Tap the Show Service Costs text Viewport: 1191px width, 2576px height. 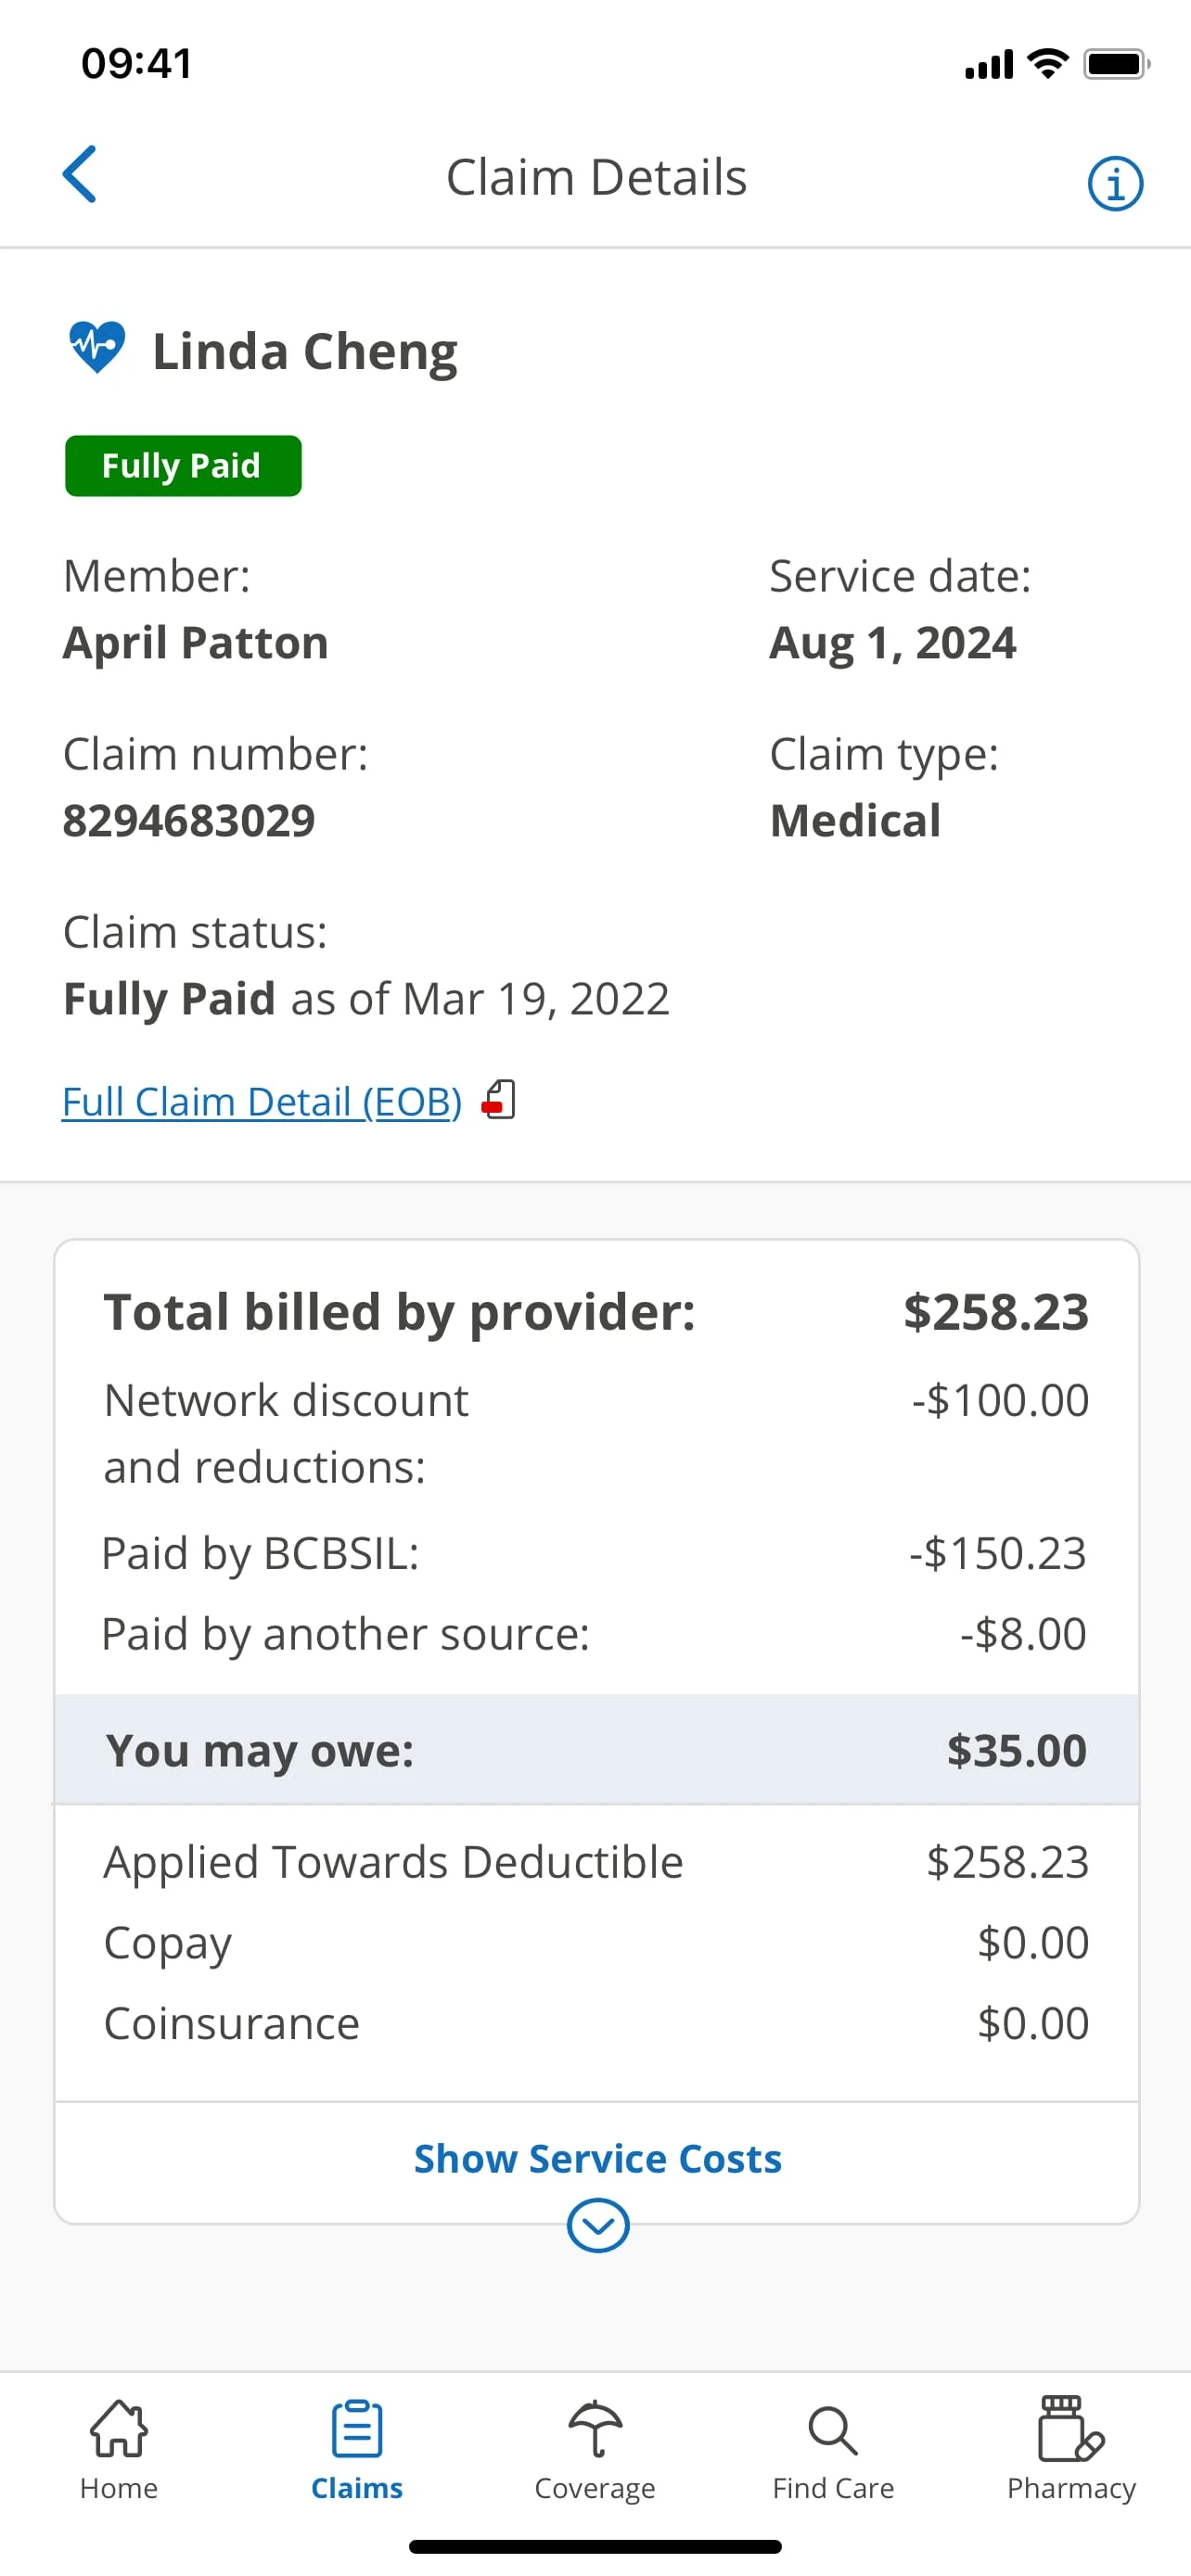(596, 2158)
